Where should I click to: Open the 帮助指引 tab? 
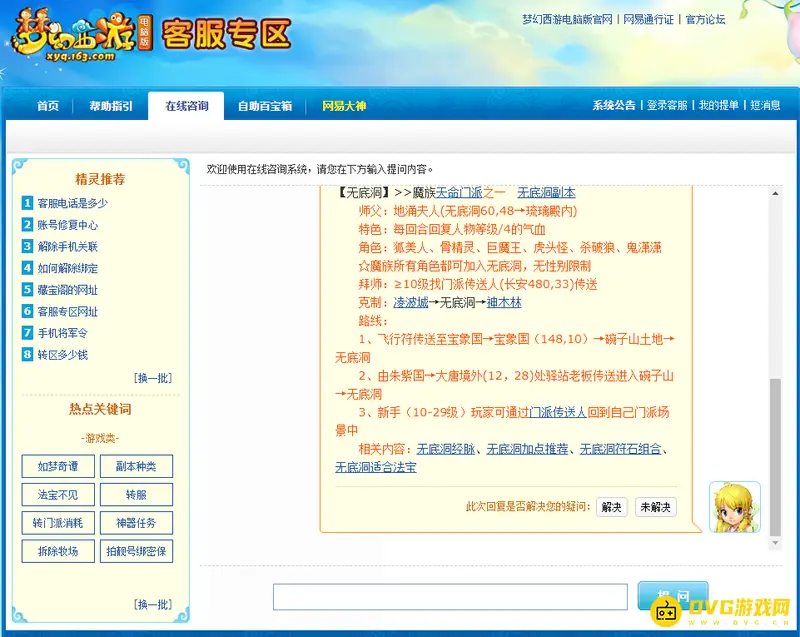click(x=111, y=106)
